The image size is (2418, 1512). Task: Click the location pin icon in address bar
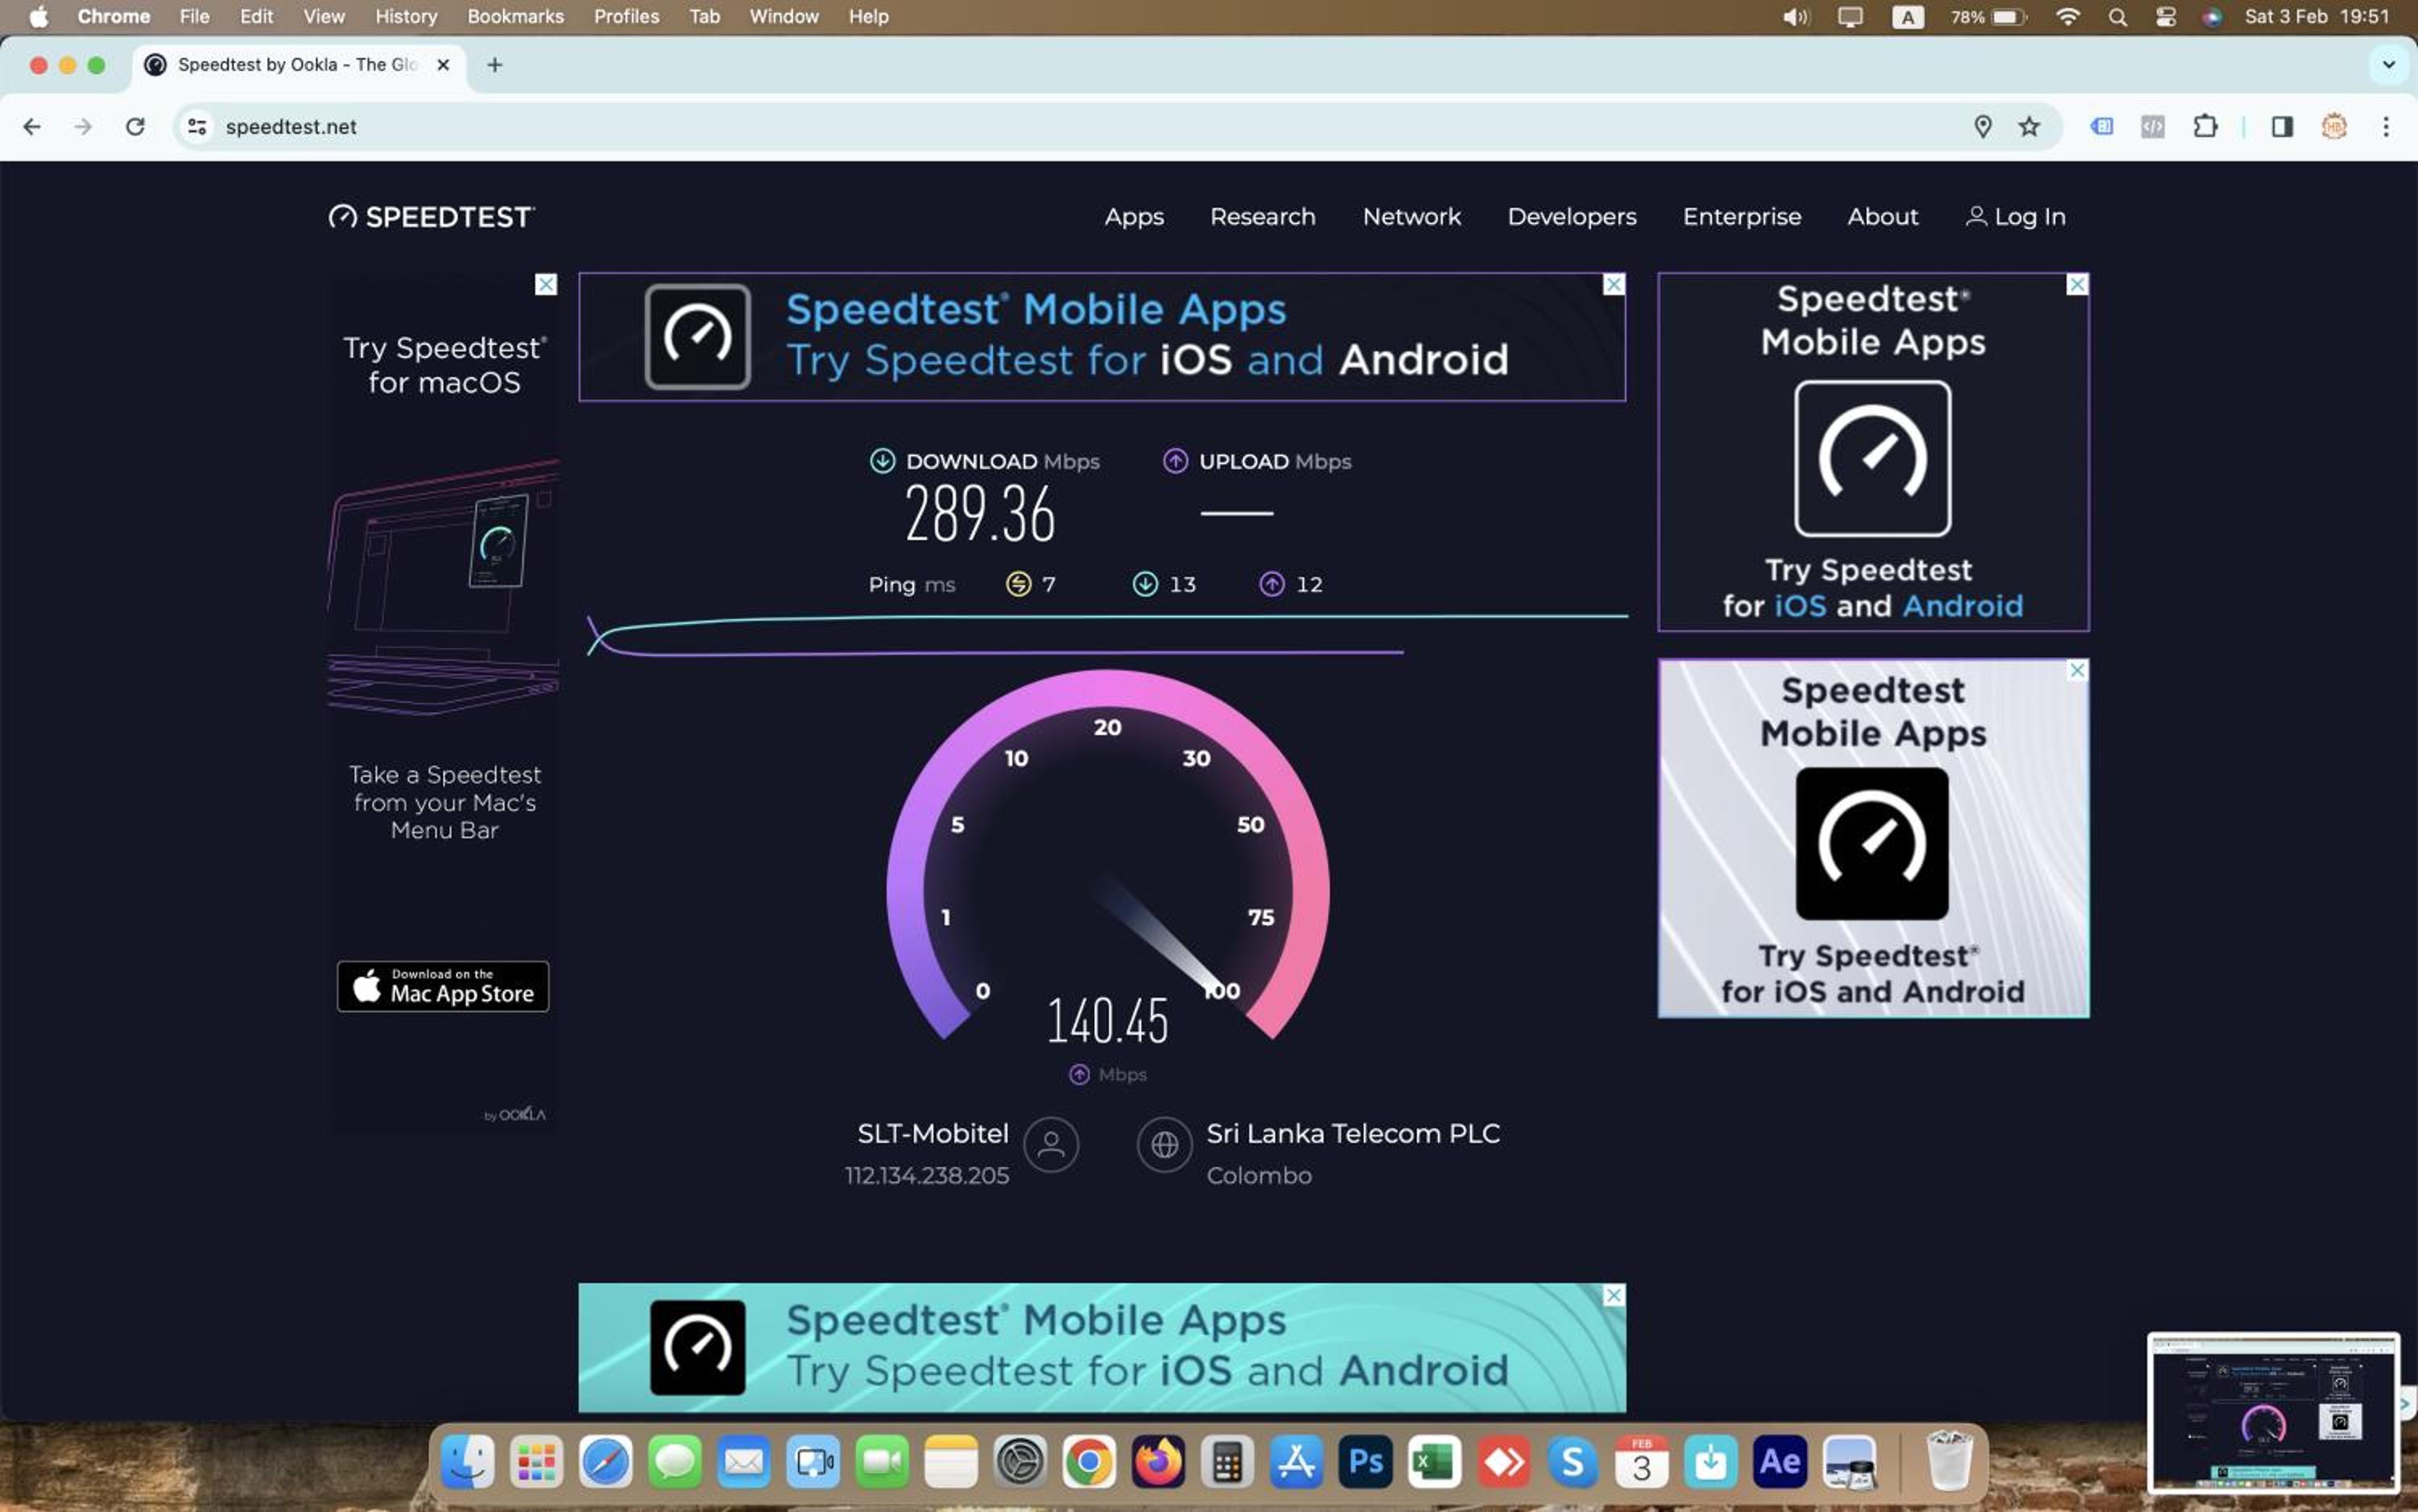point(1982,127)
